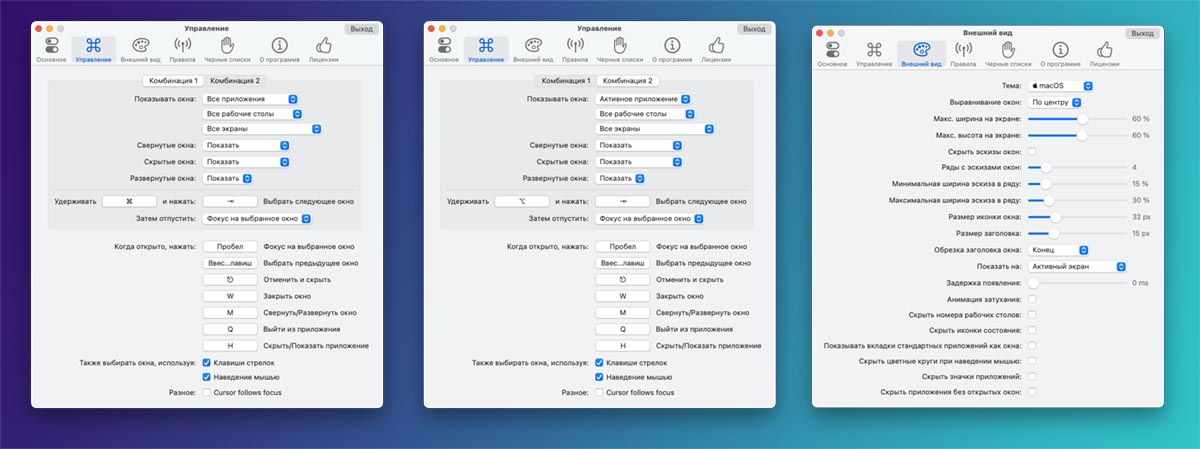The image size is (1200, 449).
Task: Select Комбинация 2 tab in middle window
Action: 629,80
